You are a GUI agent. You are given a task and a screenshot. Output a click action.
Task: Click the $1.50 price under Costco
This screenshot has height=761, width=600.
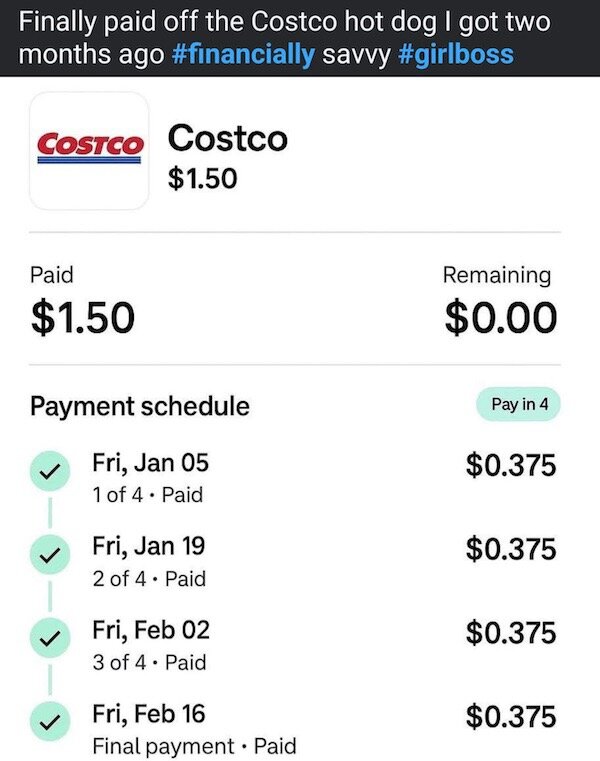pos(204,178)
